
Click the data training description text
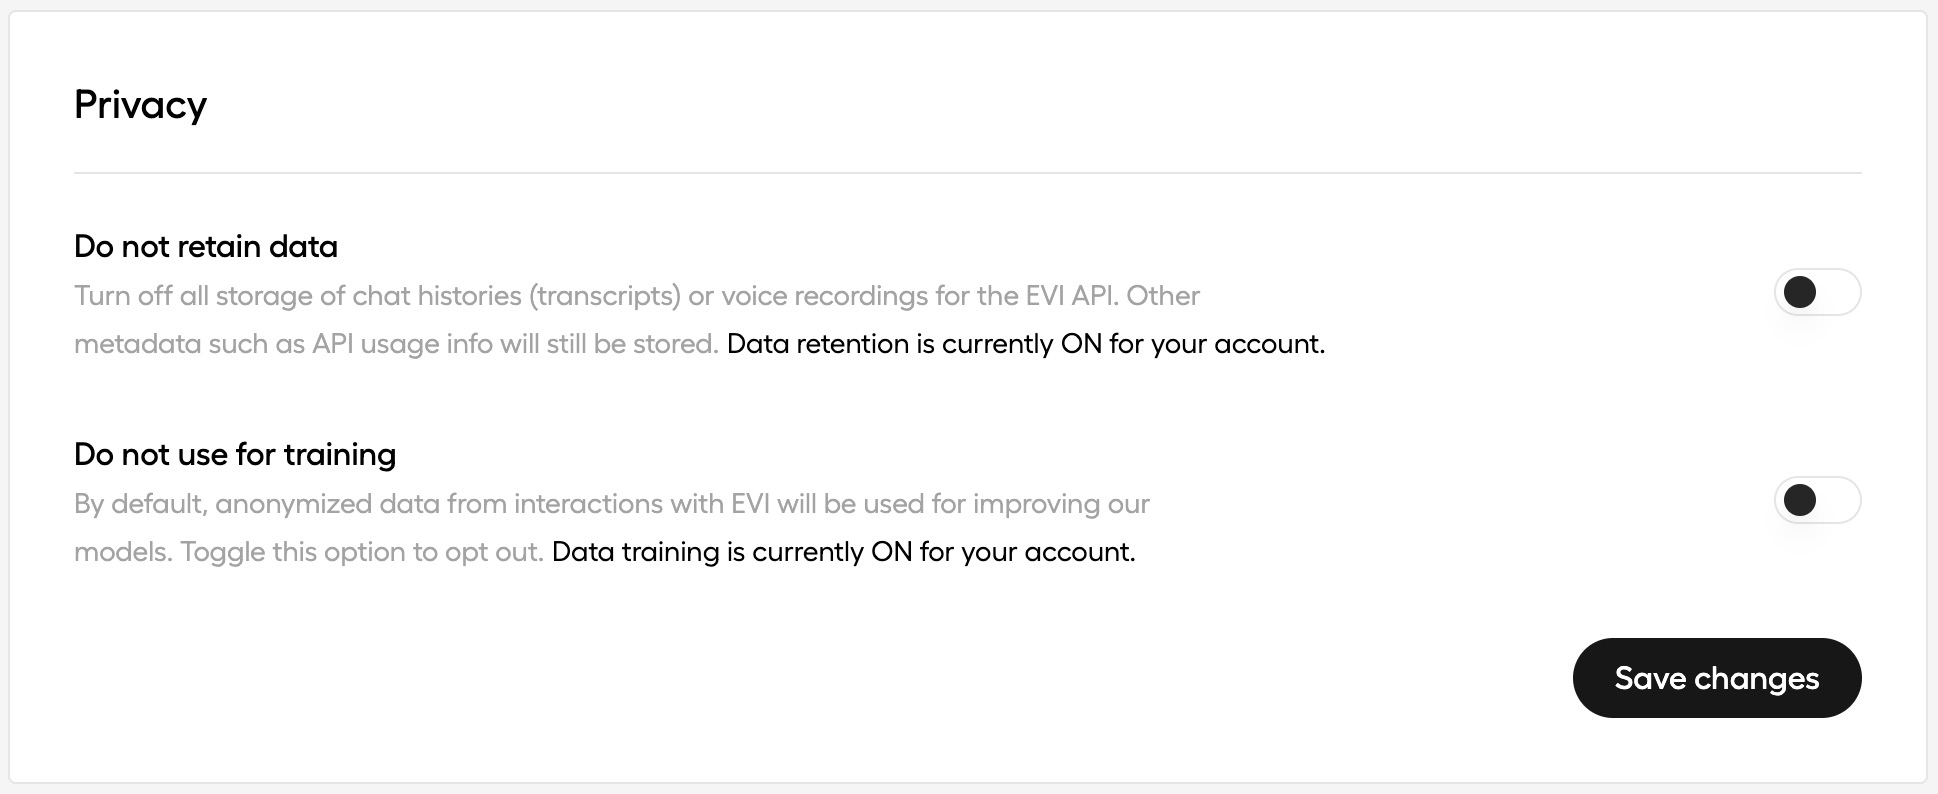(612, 503)
